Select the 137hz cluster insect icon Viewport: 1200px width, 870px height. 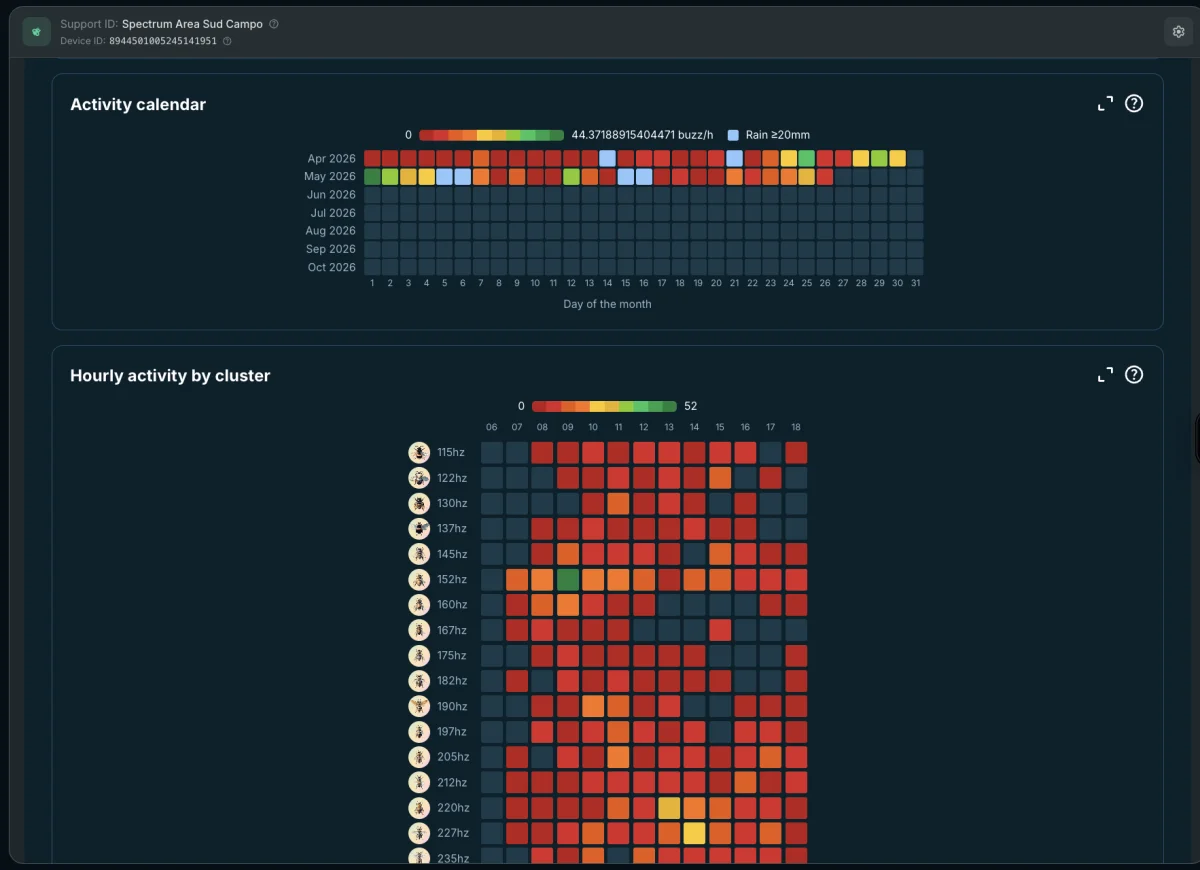point(419,528)
